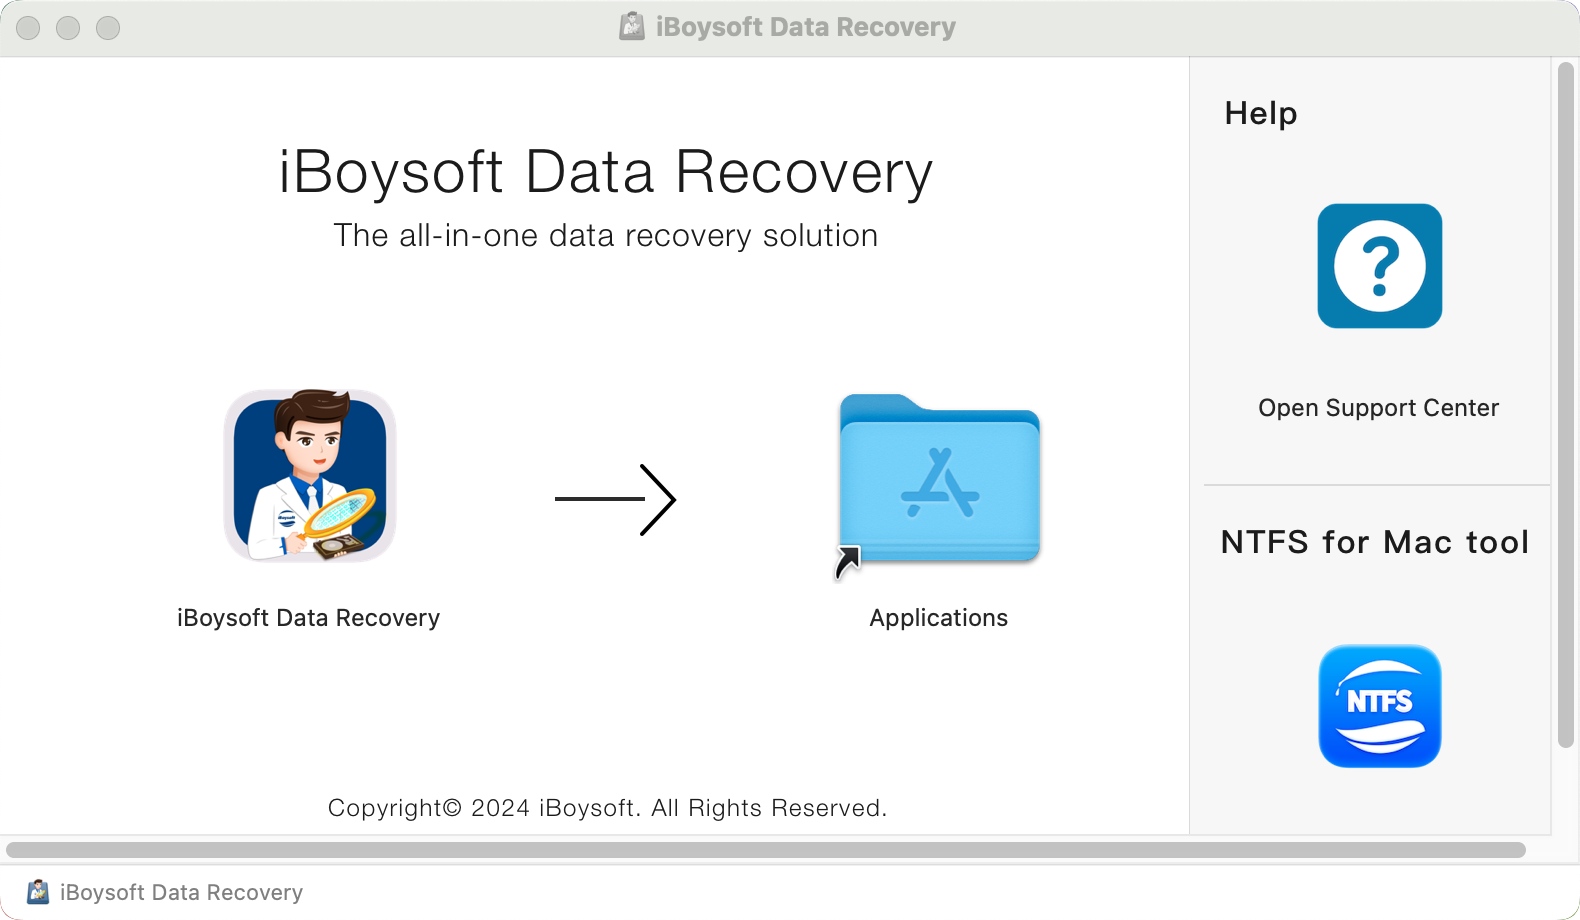The width and height of the screenshot is (1580, 920).
Task: Minimize the window with the middle title bar button
Action: pos(68,28)
